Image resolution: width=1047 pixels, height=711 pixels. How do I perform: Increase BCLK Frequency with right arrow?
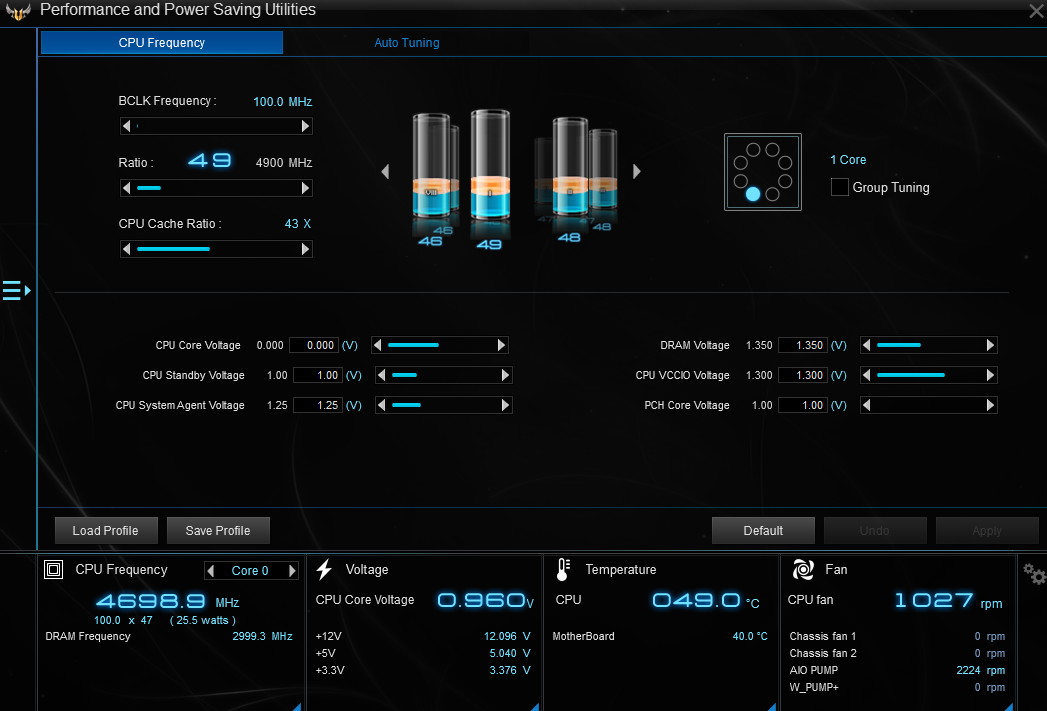click(305, 126)
